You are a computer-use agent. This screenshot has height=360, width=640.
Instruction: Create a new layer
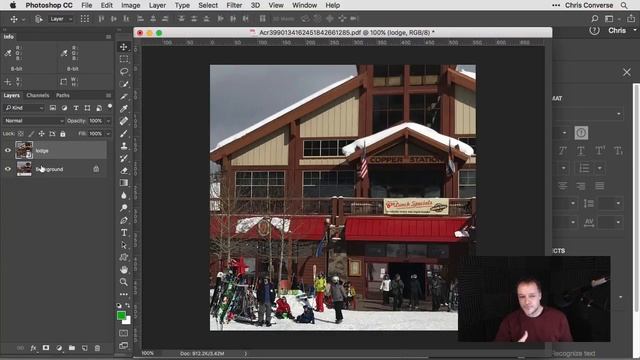[x=84, y=348]
